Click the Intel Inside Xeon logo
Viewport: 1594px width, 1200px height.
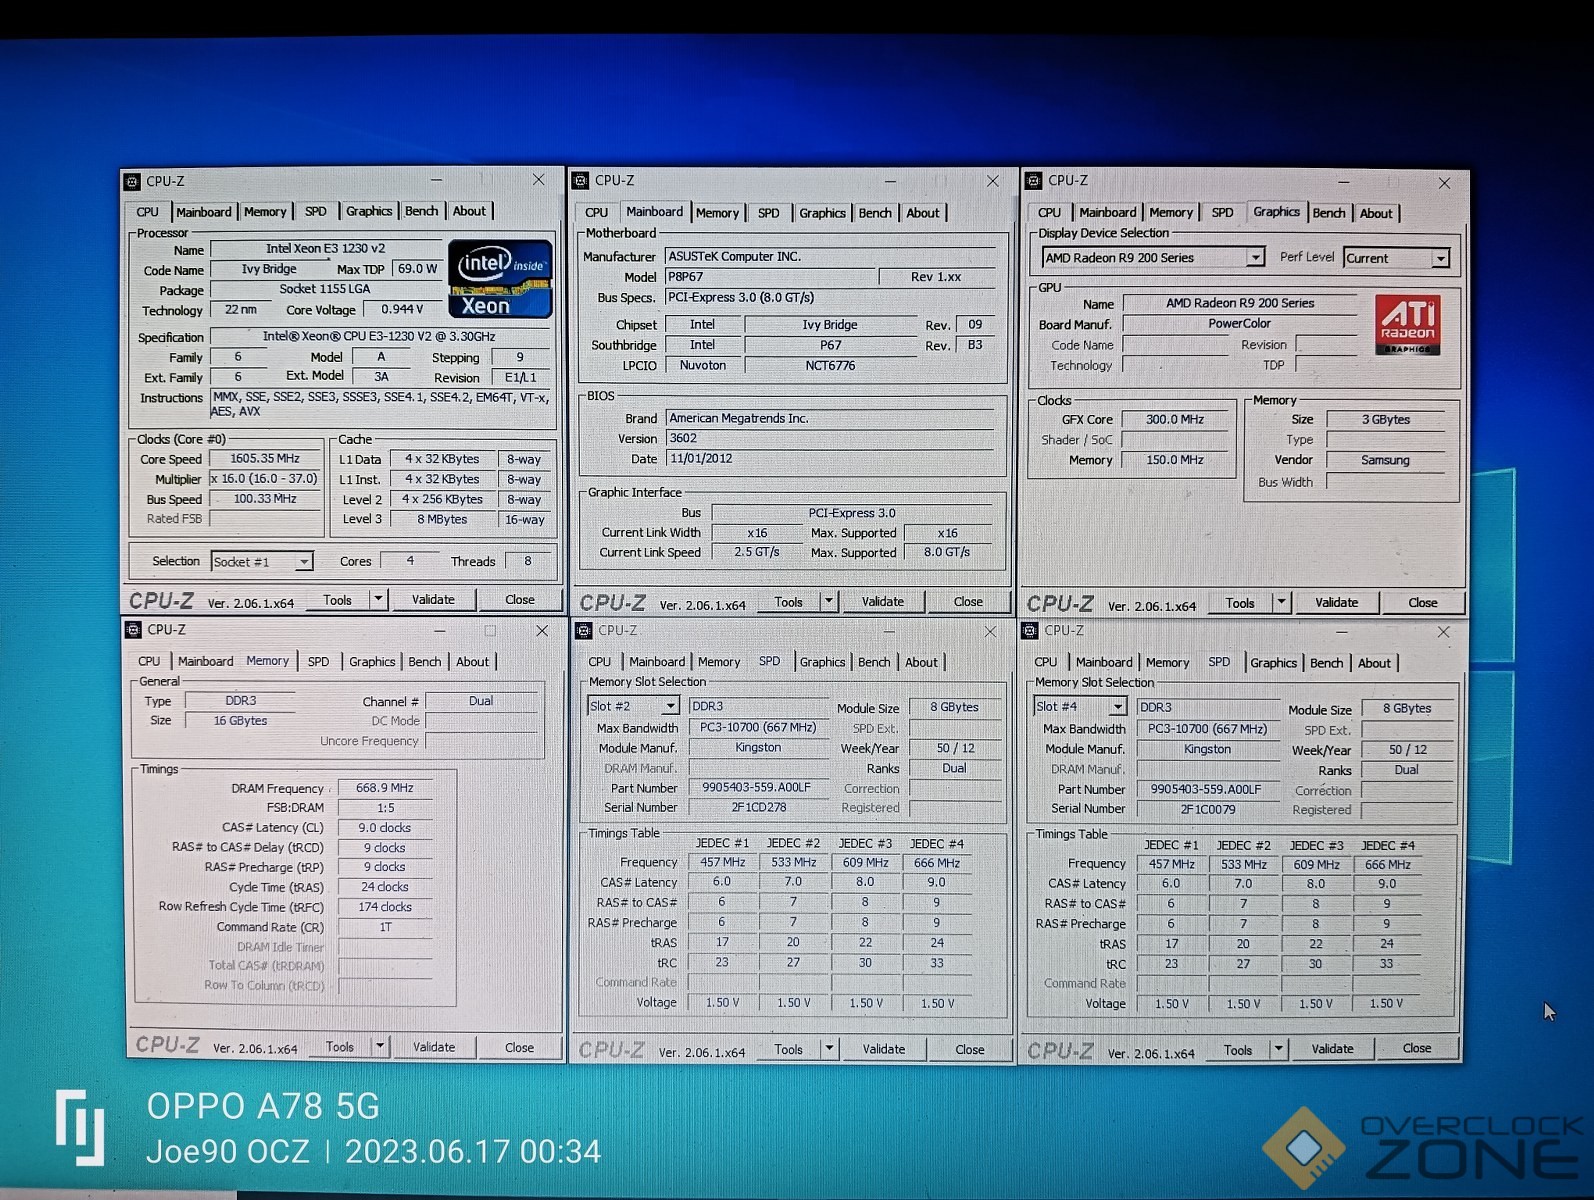pos(500,279)
